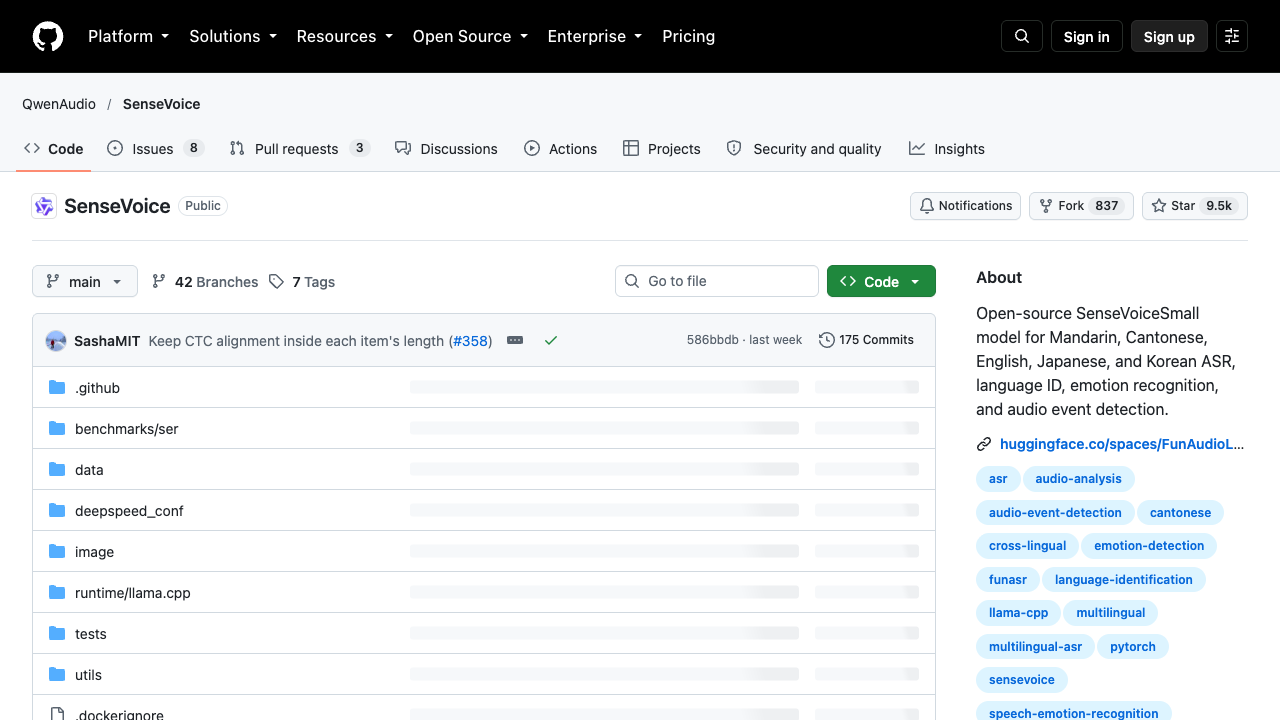Focus the Go to file field

tap(717, 281)
